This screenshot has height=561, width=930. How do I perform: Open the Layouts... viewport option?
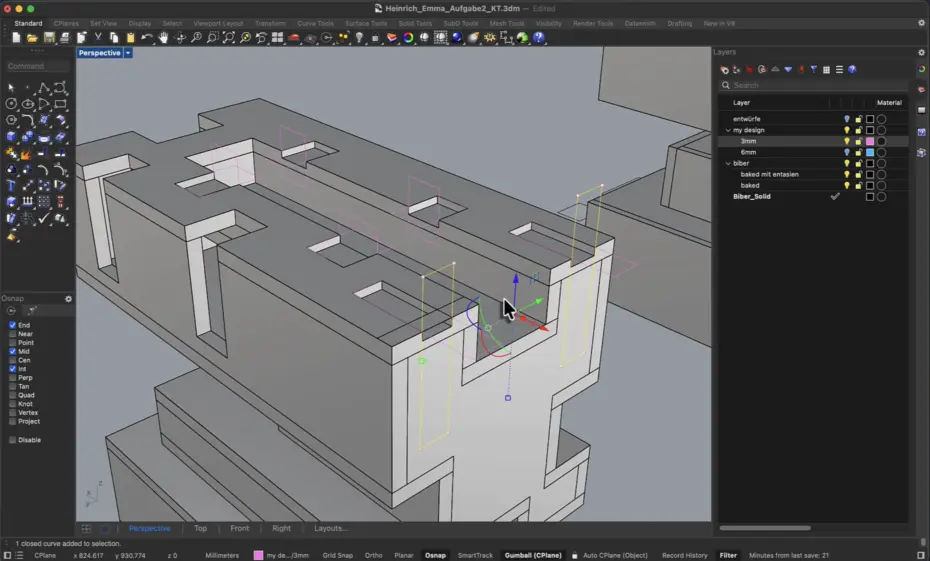(x=330, y=528)
